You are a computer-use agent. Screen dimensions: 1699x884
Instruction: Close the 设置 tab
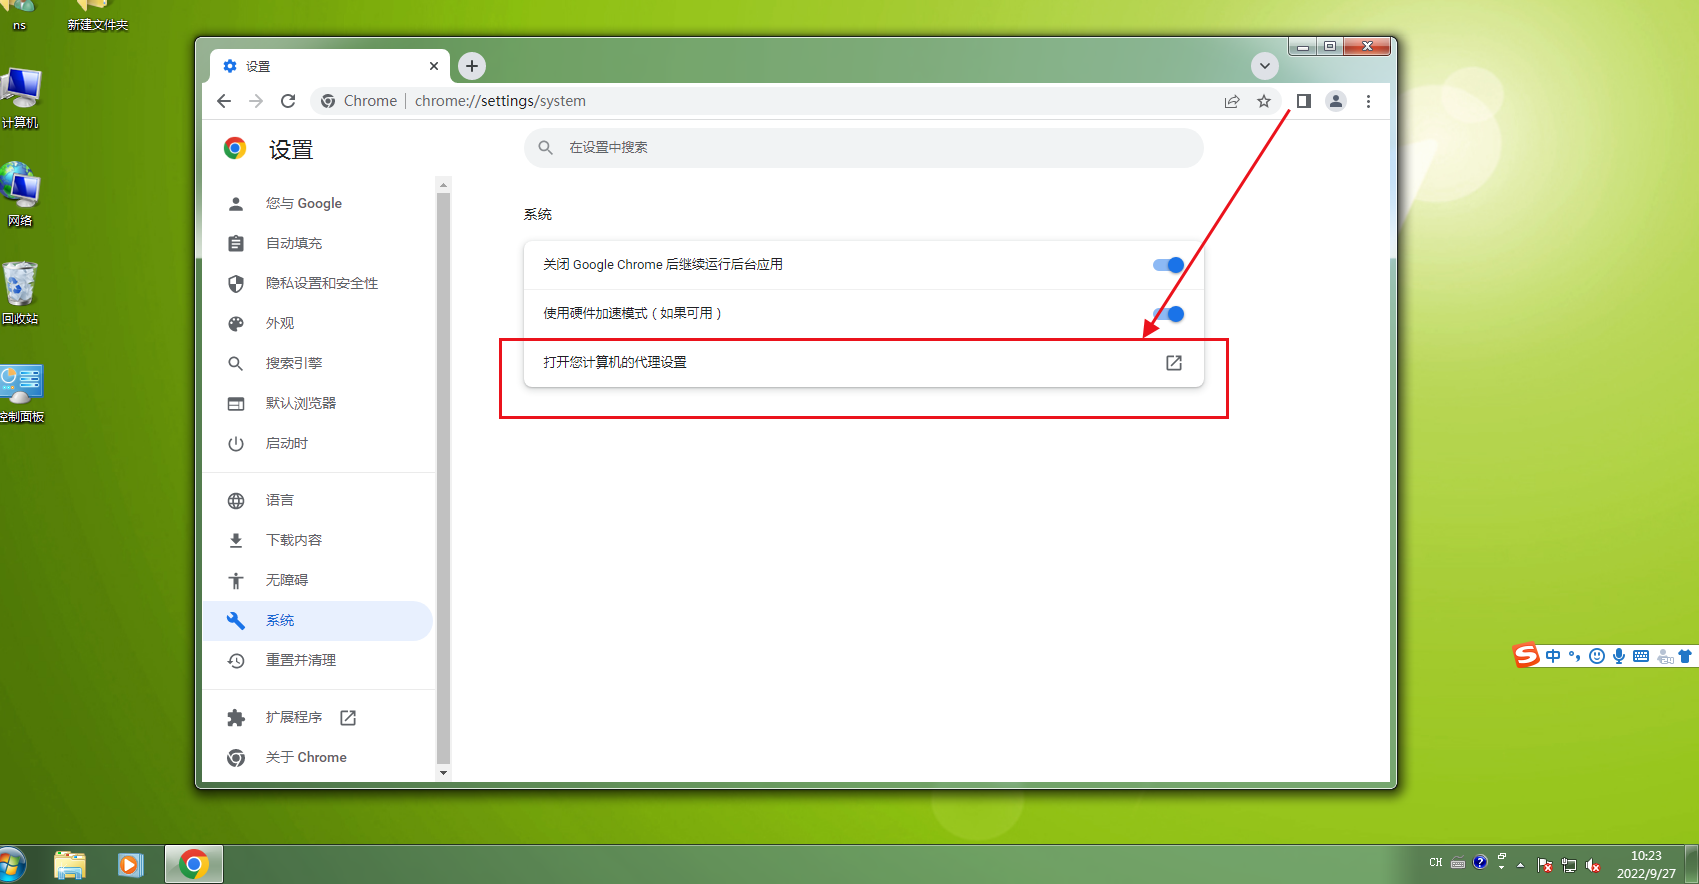[x=434, y=66]
